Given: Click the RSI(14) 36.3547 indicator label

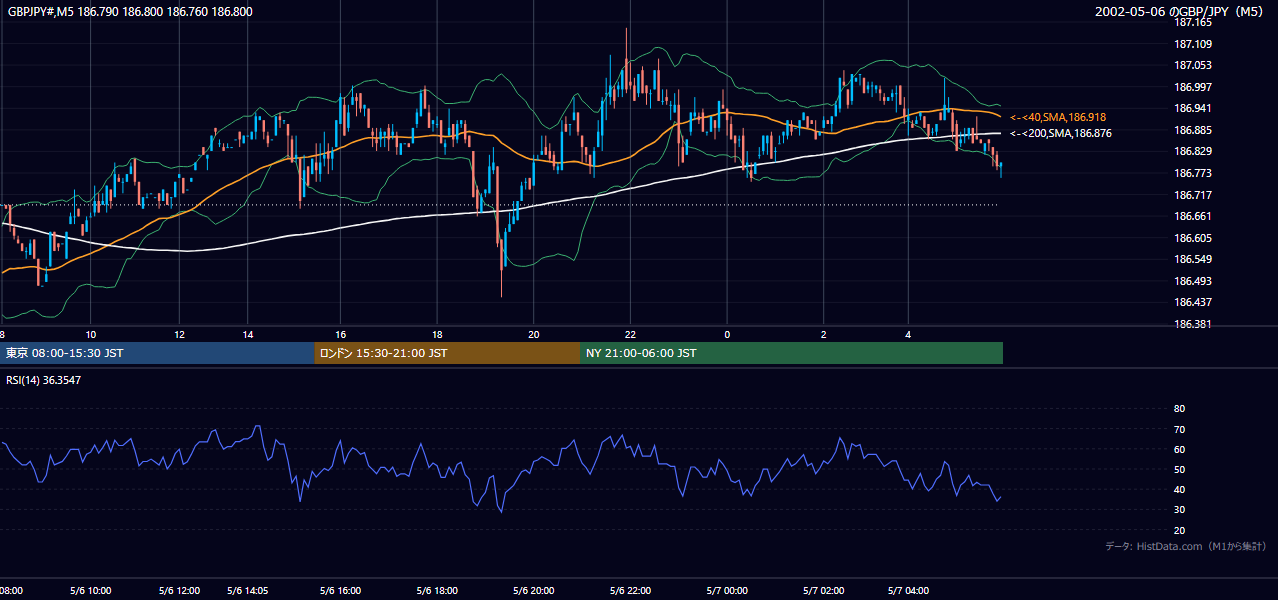Looking at the screenshot, I should click(x=44, y=379).
